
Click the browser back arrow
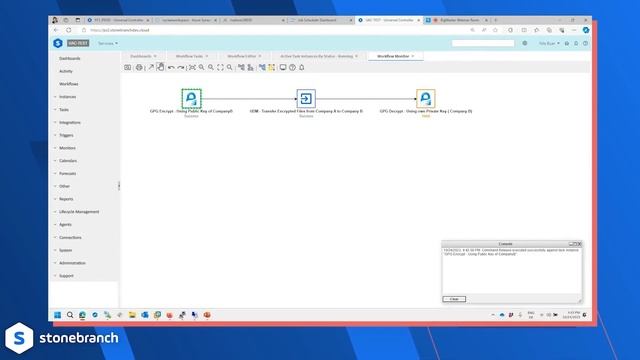click(x=56, y=30)
